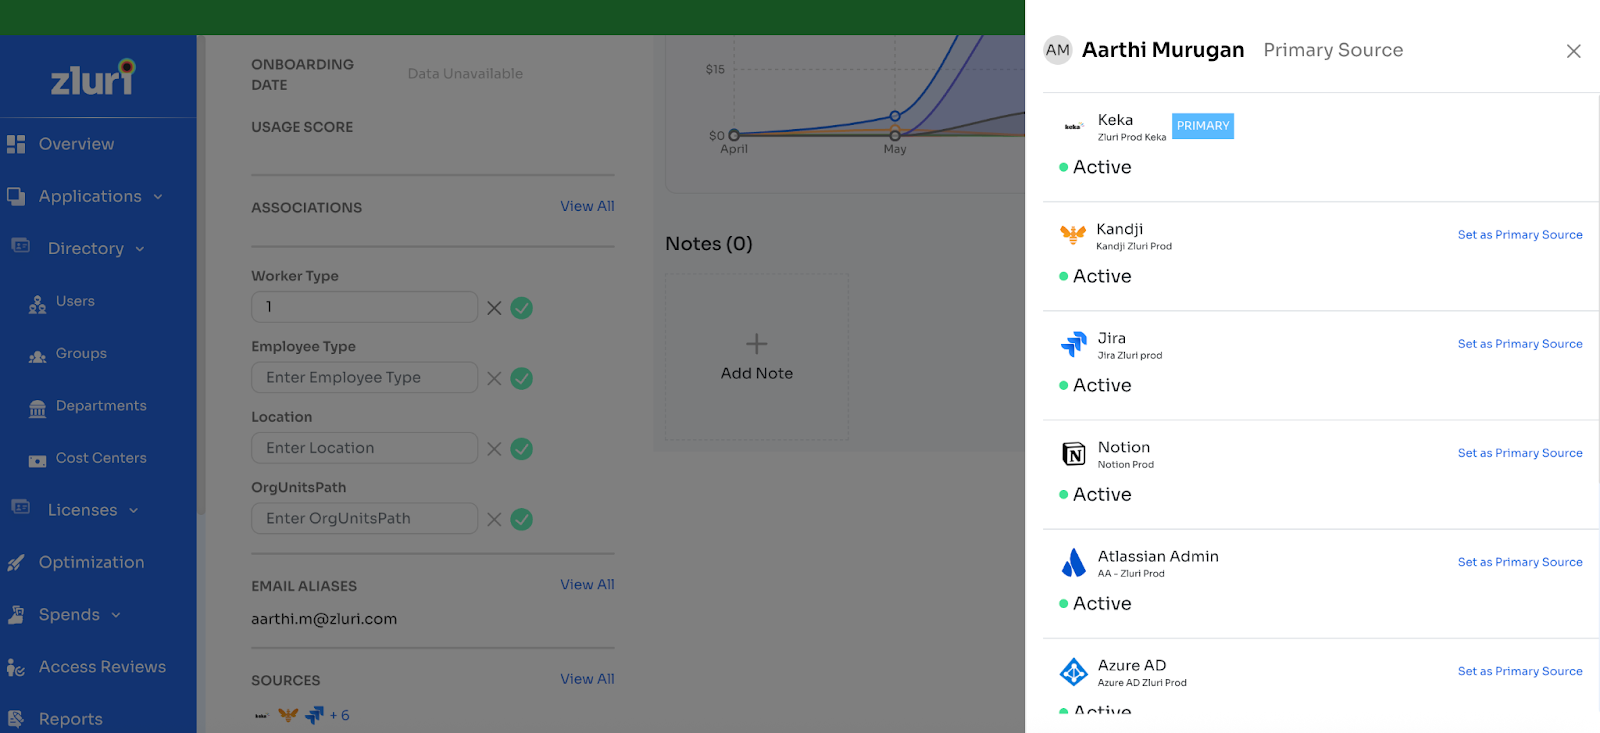View All email aliases
This screenshot has height=733, width=1600.
click(x=587, y=584)
